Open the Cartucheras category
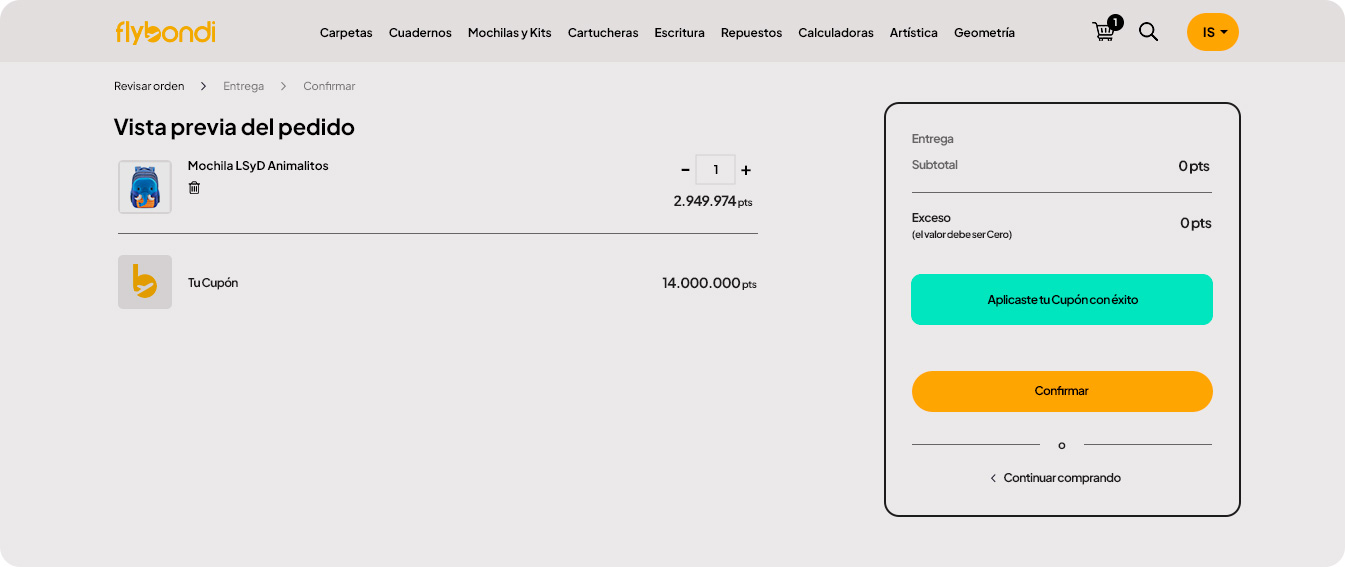The width and height of the screenshot is (1345, 567). coord(603,33)
